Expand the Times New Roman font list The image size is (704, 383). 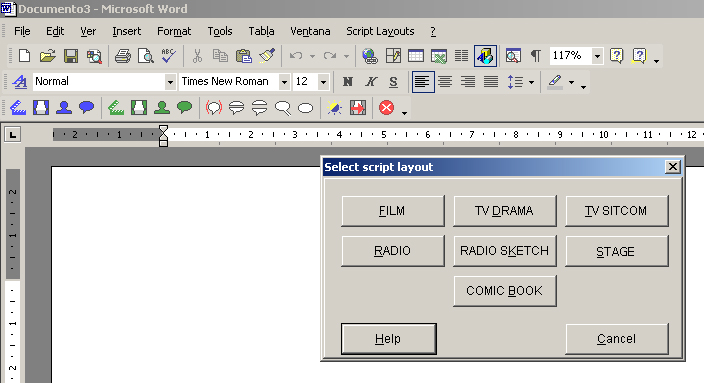point(284,82)
